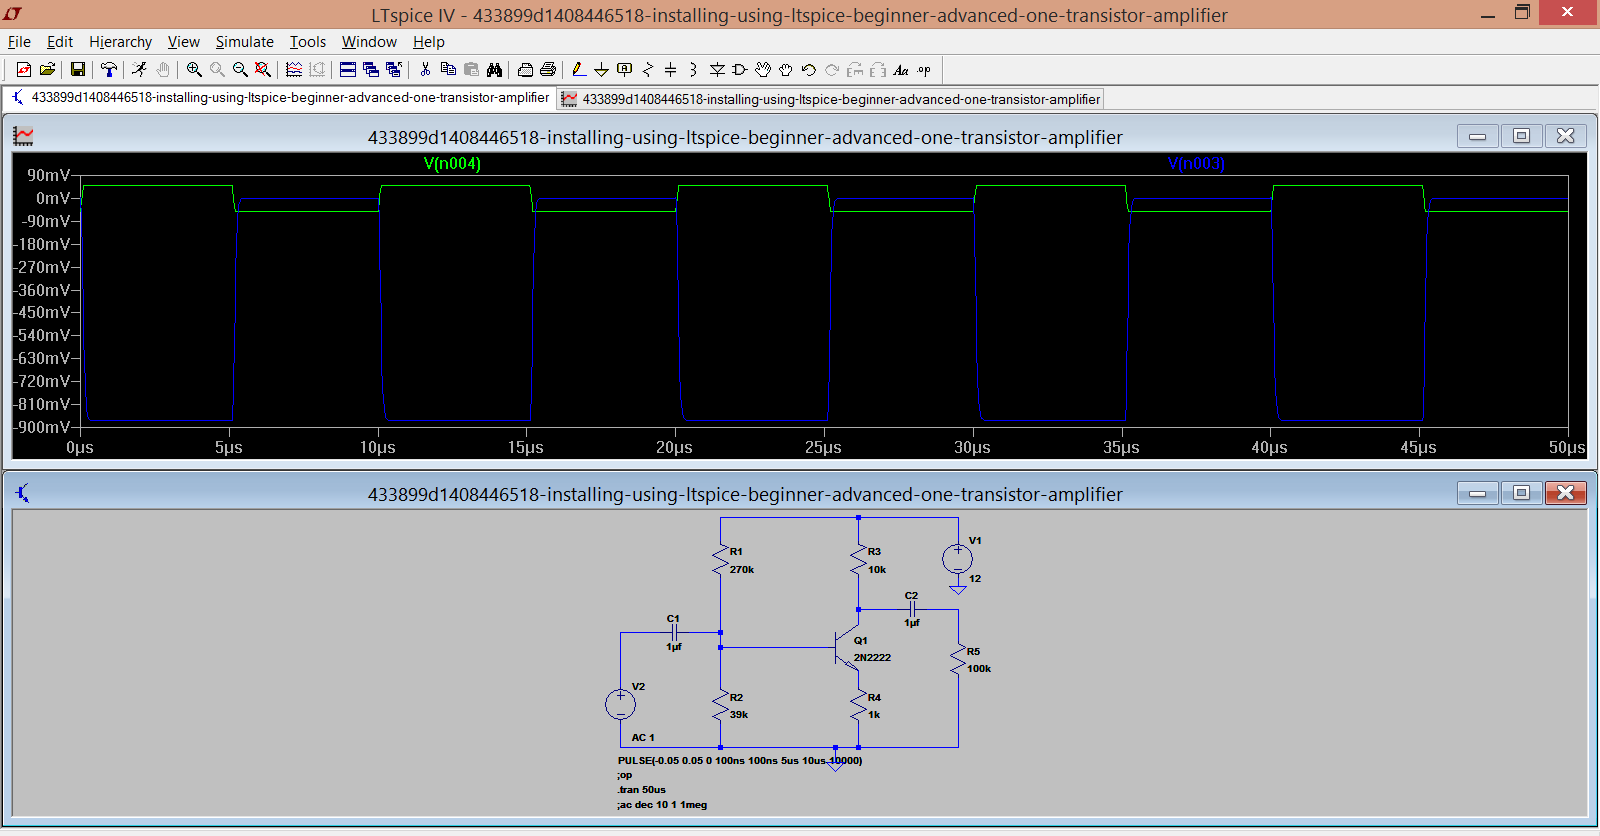Click the V2 voltage source symbol

point(620,704)
